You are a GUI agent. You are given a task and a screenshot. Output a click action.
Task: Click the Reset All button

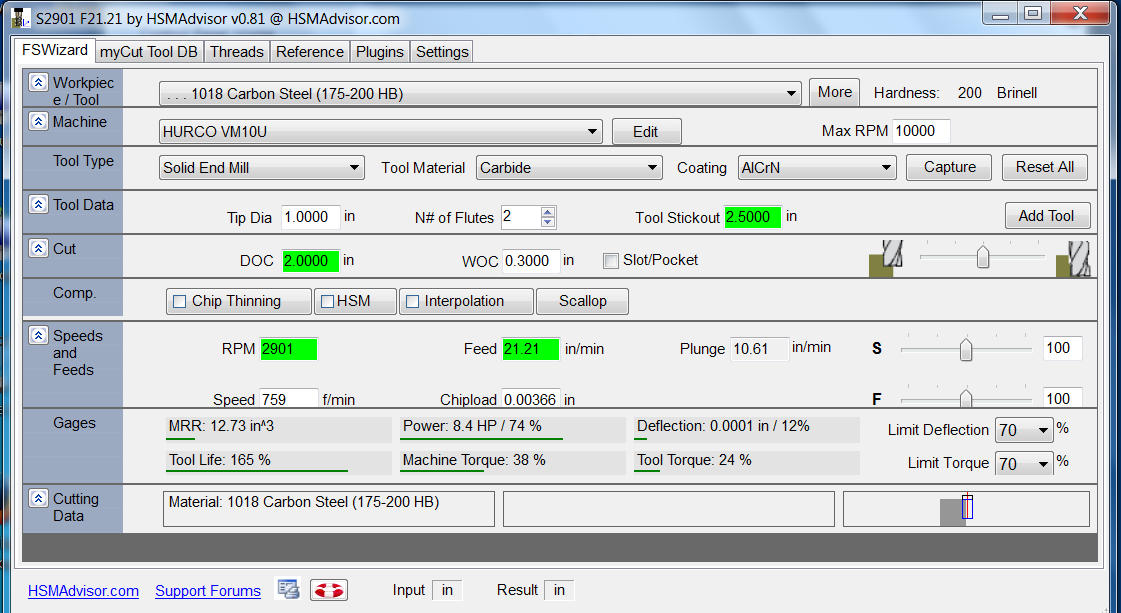coord(1044,167)
